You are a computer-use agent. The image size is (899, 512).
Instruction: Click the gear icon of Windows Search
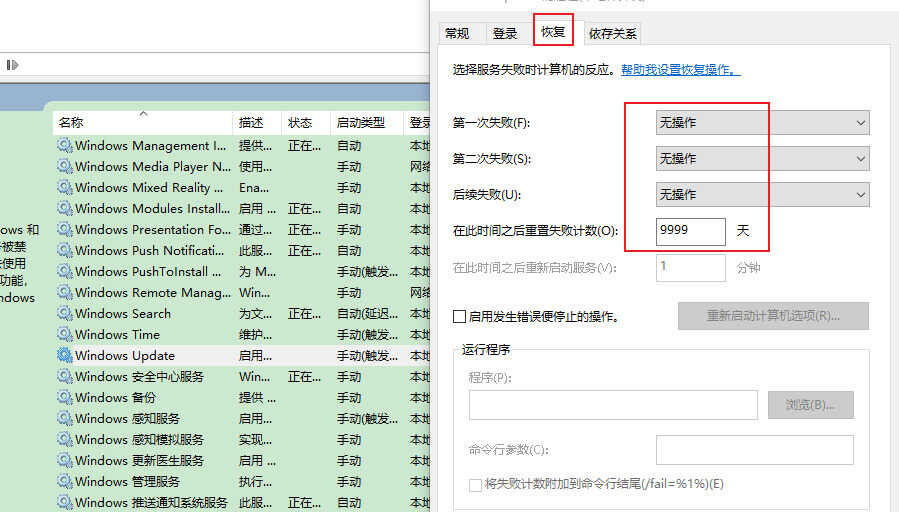[65, 314]
